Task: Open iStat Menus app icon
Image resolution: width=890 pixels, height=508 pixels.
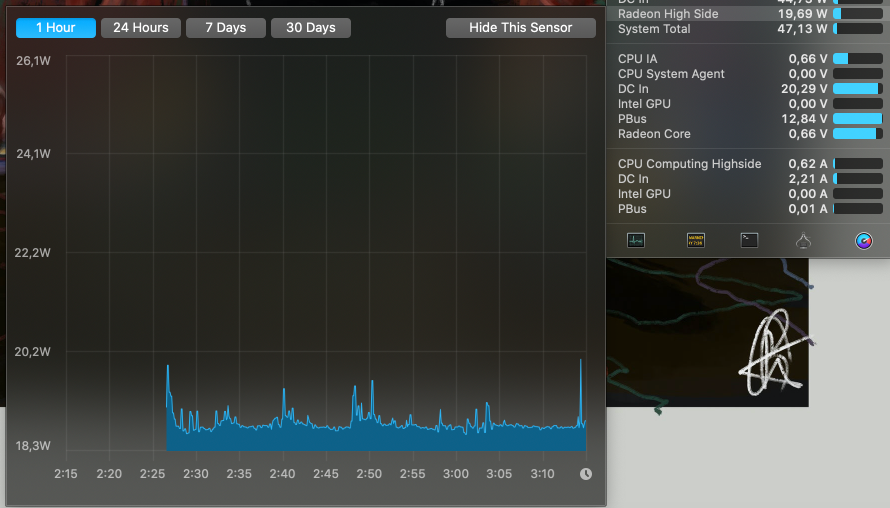Action: click(x=863, y=241)
